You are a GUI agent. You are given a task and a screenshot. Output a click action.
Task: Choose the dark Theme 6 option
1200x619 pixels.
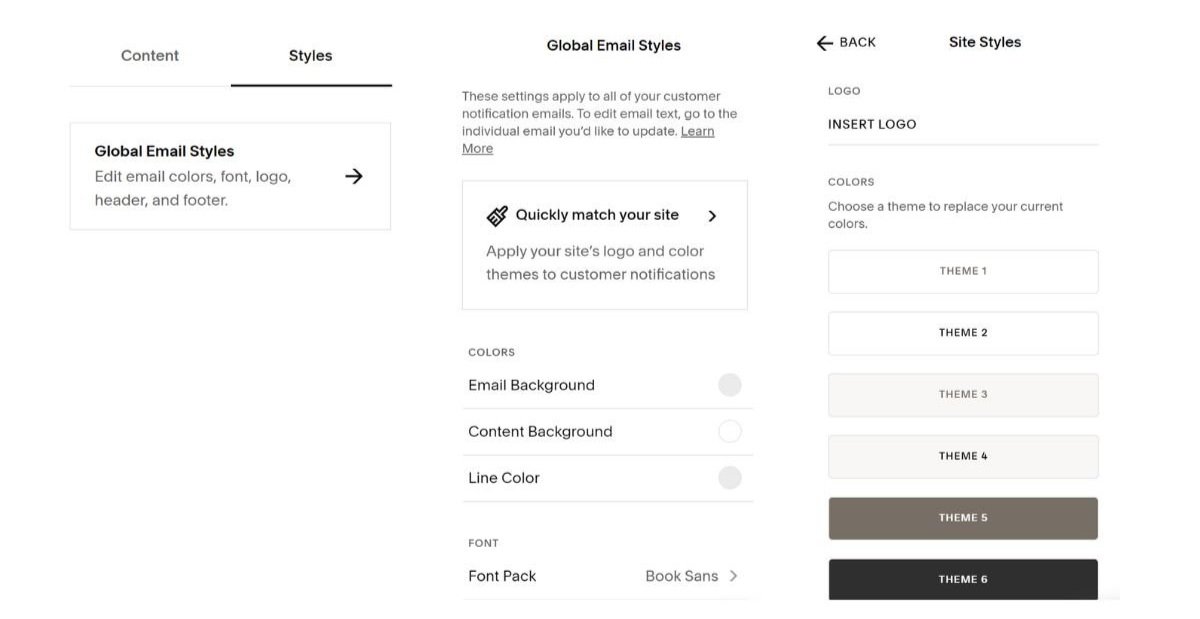point(962,578)
